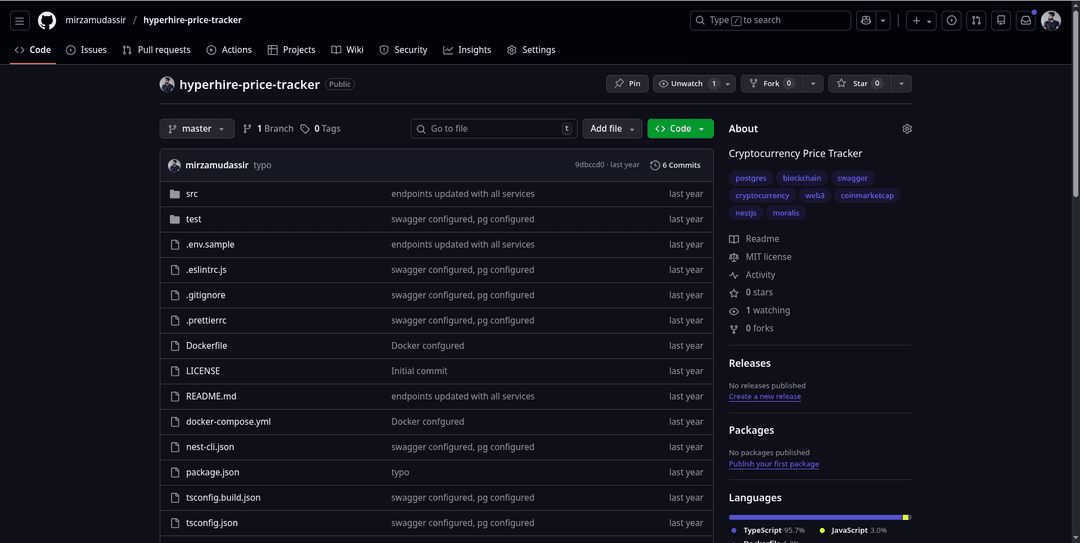Open the docker-compose.yml file

228,422
